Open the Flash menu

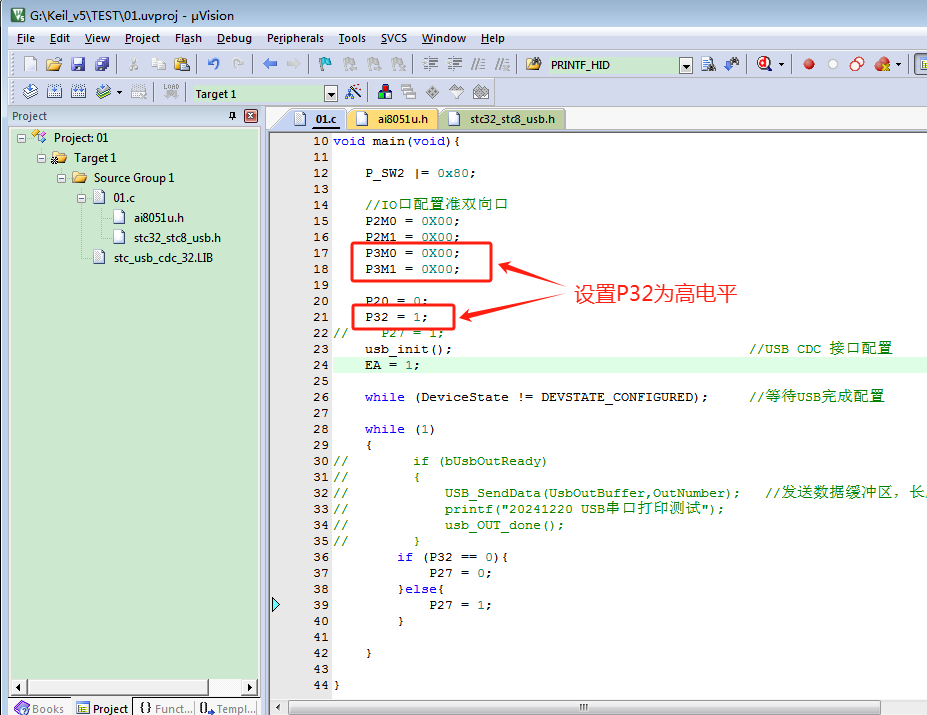pos(188,38)
